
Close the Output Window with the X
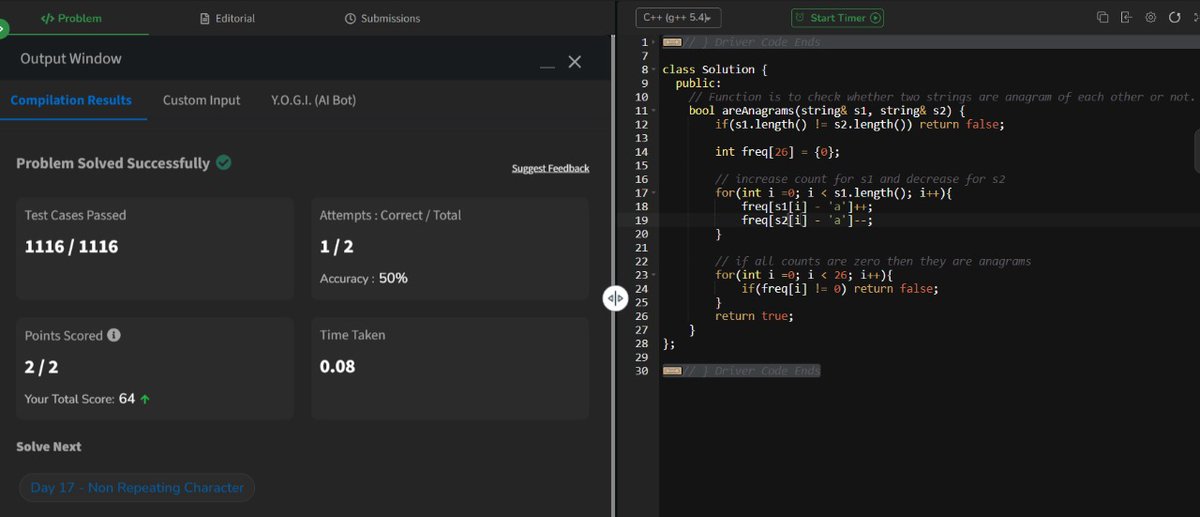575,62
